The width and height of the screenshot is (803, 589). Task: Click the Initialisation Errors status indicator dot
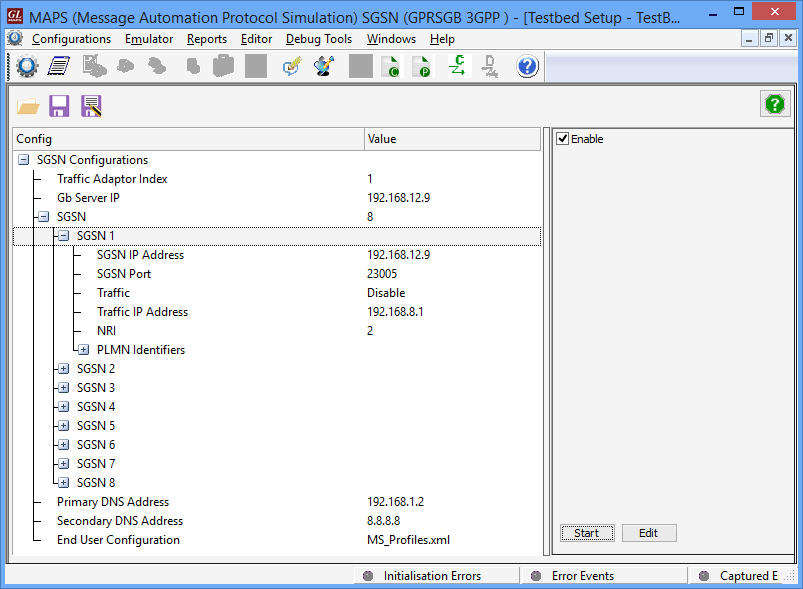click(368, 576)
